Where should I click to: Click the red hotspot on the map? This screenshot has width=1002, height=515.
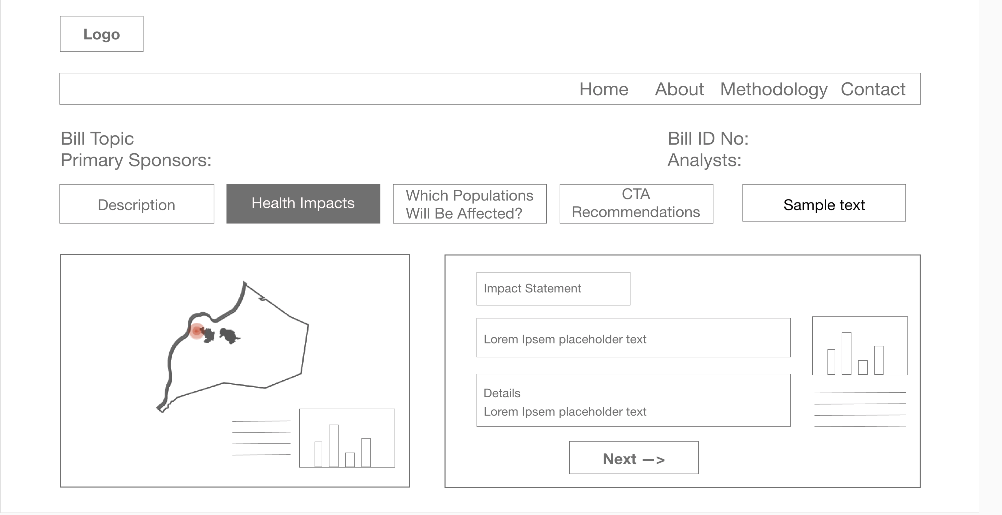coord(197,331)
